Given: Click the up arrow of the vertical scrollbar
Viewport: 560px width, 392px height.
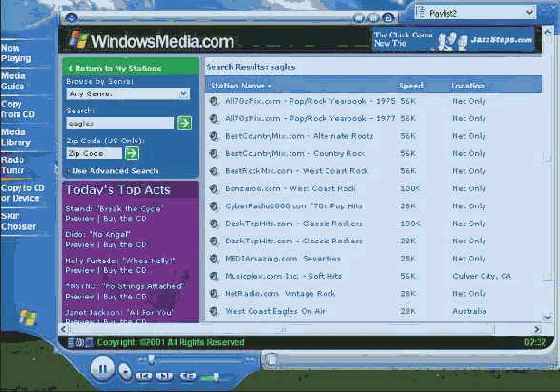Looking at the screenshot, I should pos(547,32).
